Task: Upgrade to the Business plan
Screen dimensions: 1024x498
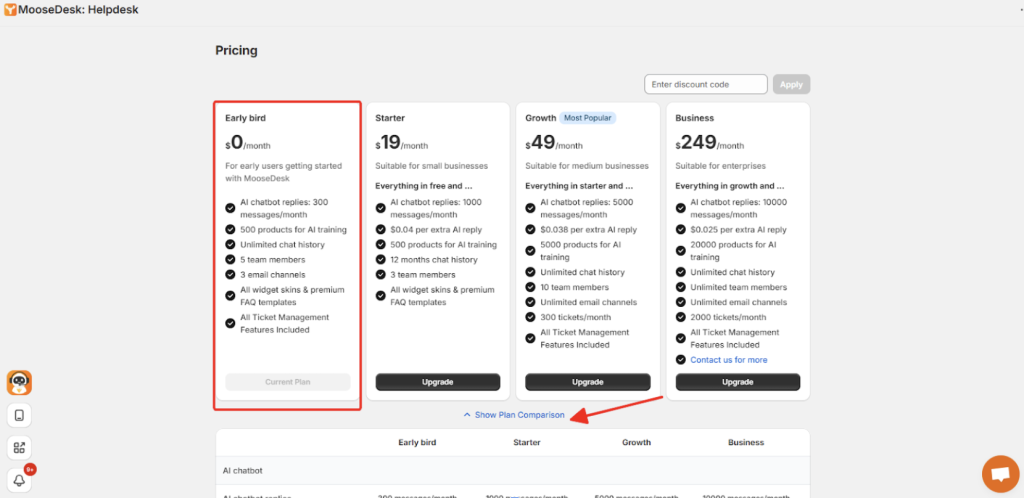Action: click(x=737, y=382)
